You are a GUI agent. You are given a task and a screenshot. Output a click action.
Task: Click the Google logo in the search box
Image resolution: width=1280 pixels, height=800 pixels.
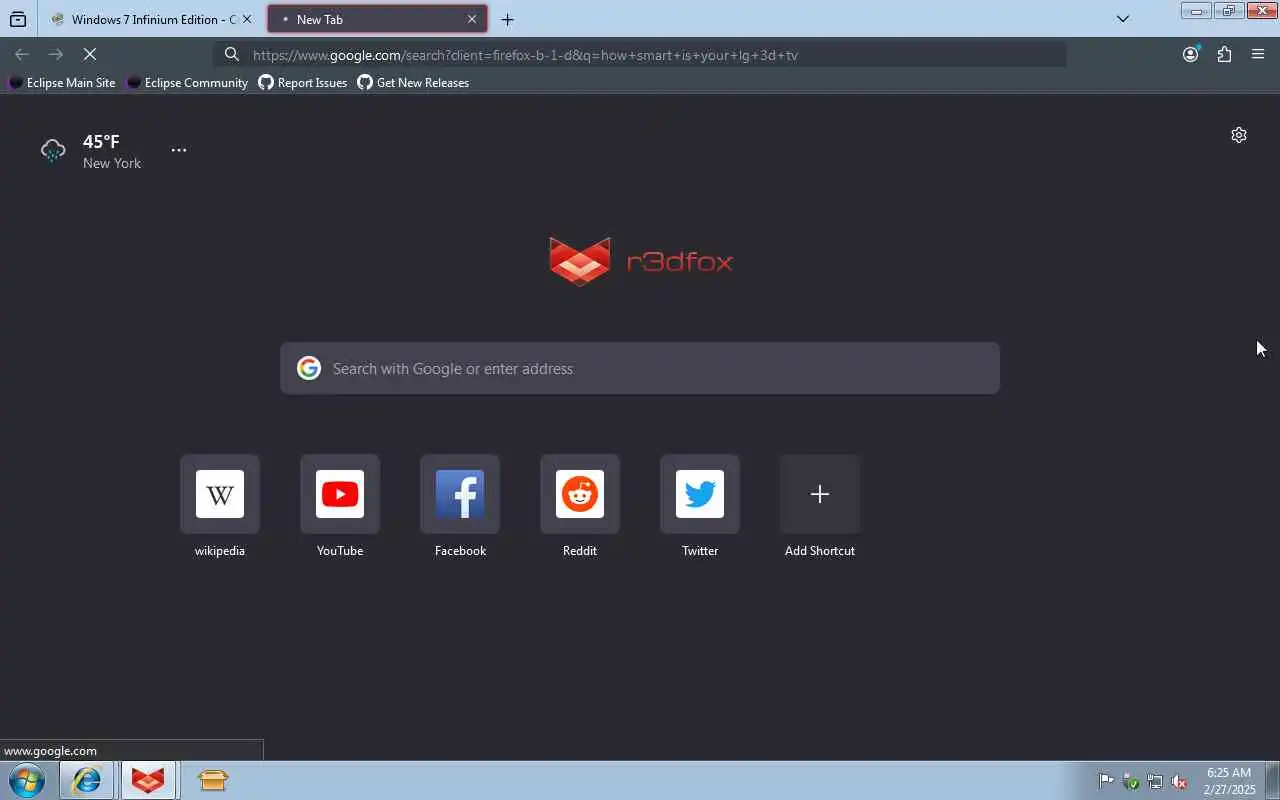(x=309, y=368)
